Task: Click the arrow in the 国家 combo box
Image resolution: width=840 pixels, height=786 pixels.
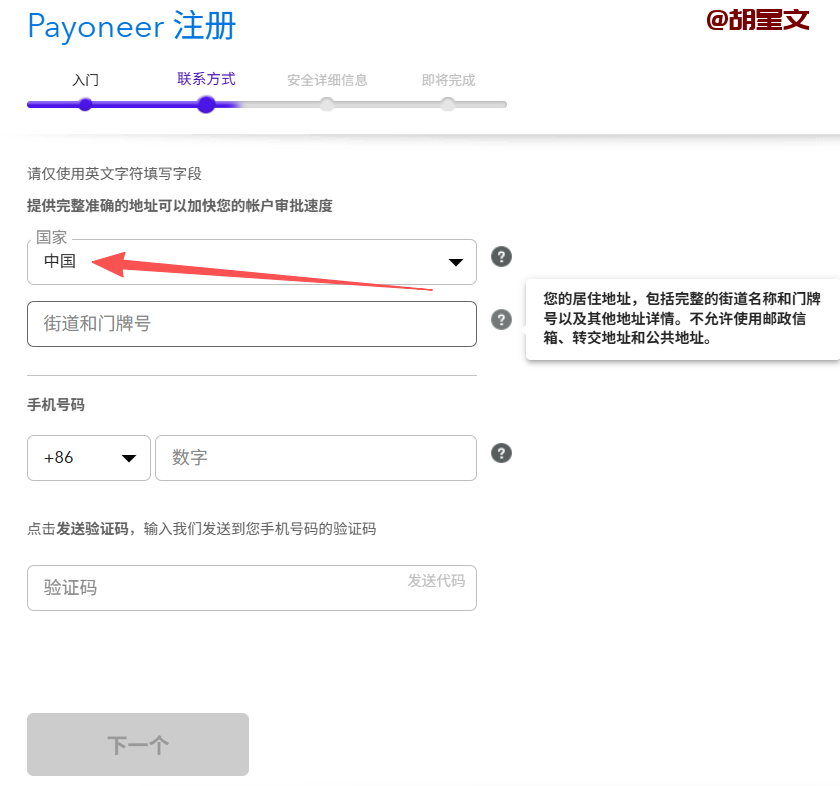Action: tap(456, 263)
